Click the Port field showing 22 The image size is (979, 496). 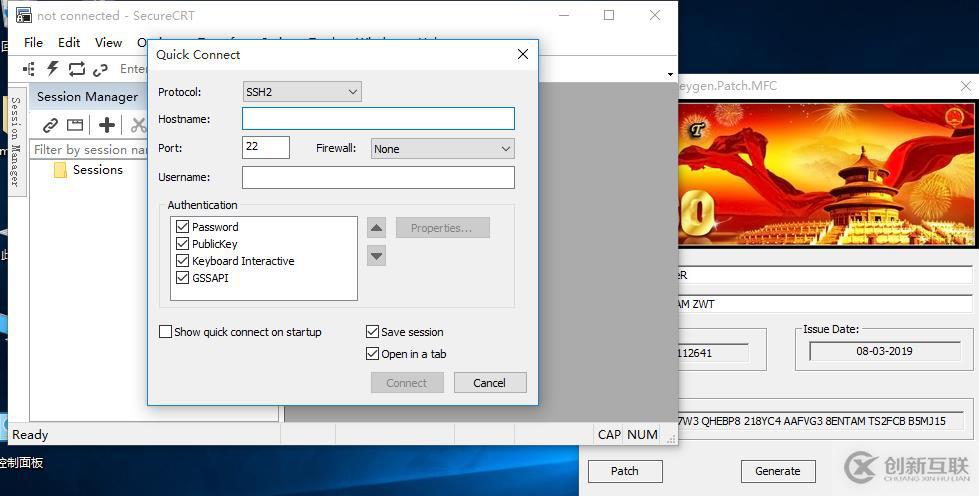pyautogui.click(x=265, y=147)
